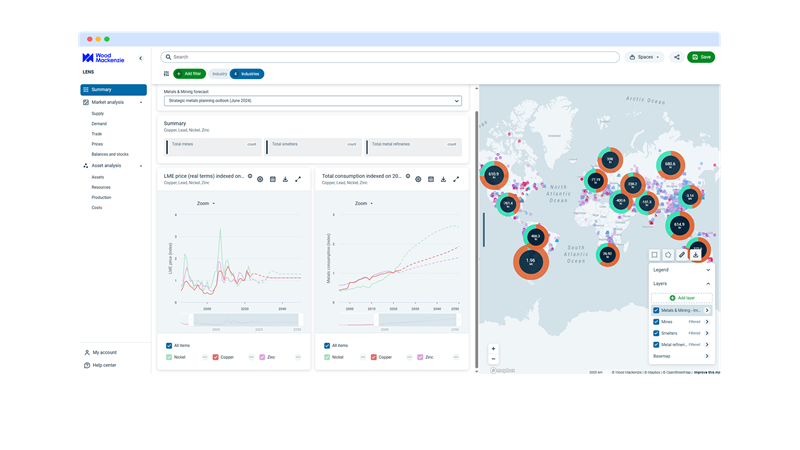Click the map download icon

click(695, 255)
